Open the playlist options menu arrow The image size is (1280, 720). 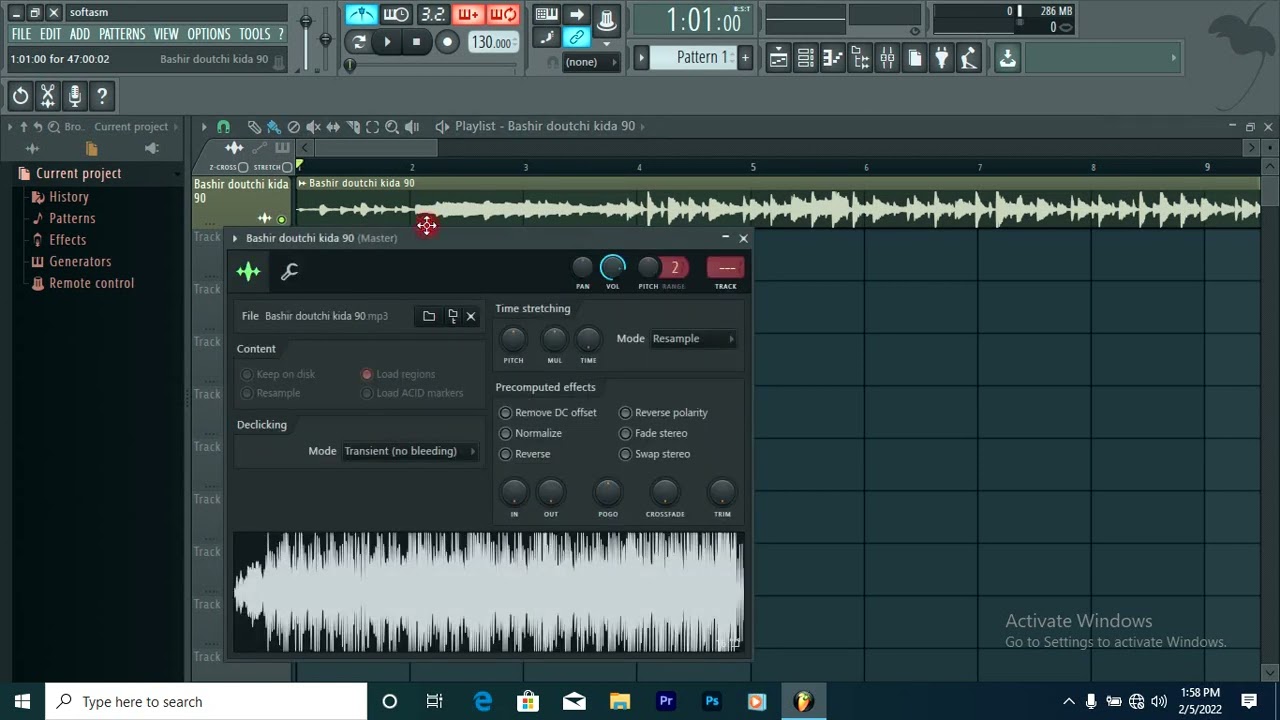(x=204, y=127)
